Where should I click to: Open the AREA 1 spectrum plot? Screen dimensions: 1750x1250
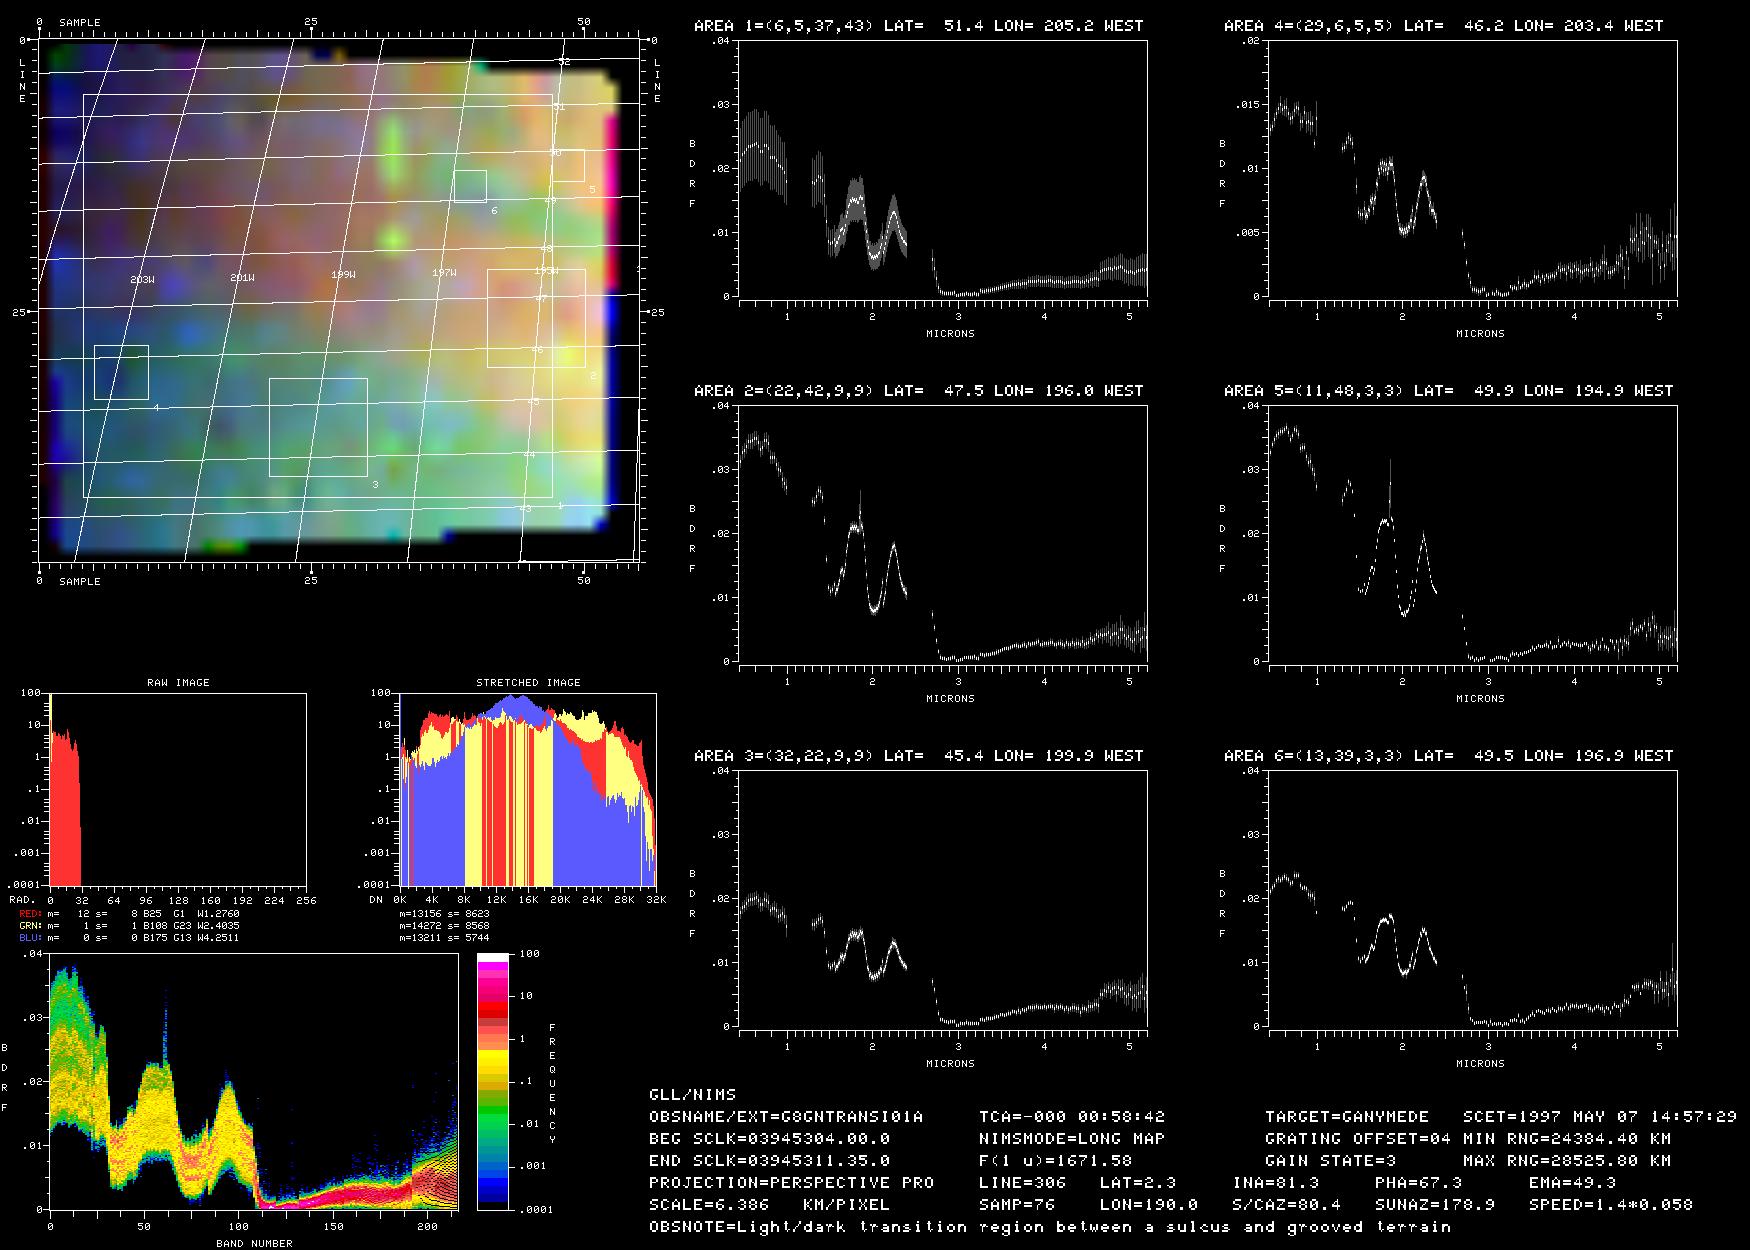tap(943, 169)
